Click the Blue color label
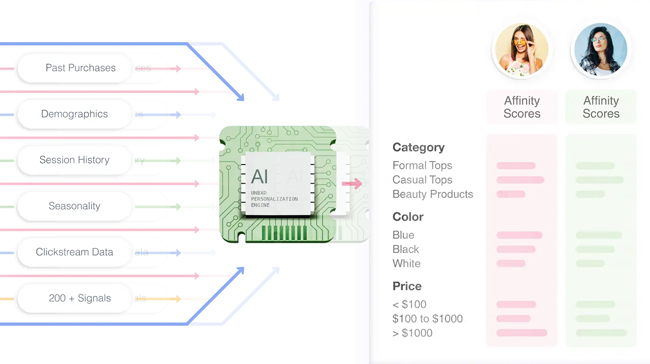Image resolution: width=650 pixels, height=364 pixels. pos(403,235)
